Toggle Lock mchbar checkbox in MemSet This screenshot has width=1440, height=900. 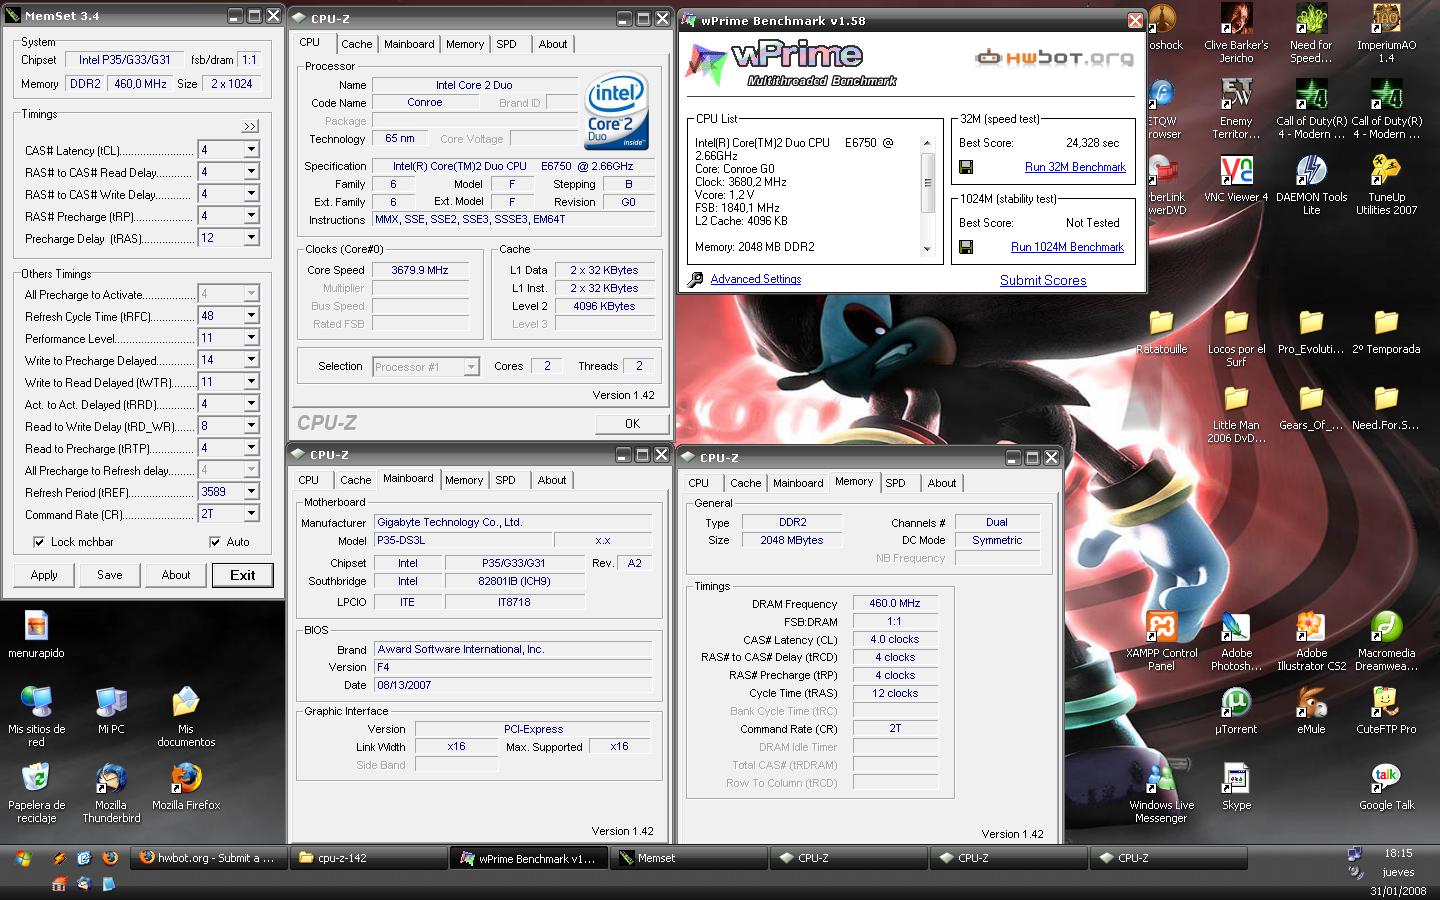[39, 542]
